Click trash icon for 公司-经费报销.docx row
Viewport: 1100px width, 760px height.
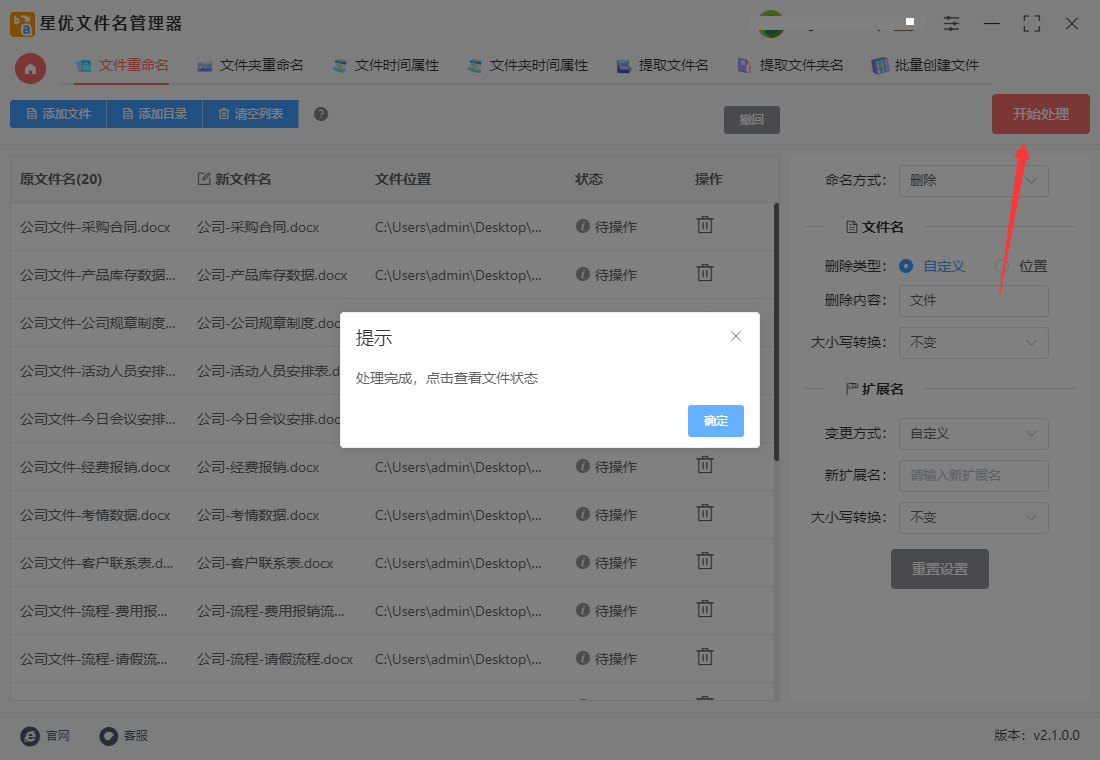704,465
